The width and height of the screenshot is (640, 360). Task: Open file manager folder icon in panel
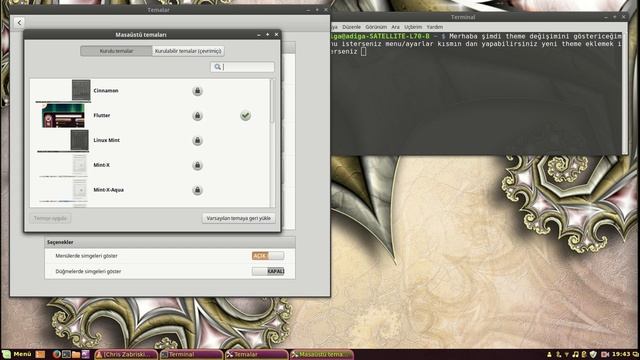(x=76, y=354)
